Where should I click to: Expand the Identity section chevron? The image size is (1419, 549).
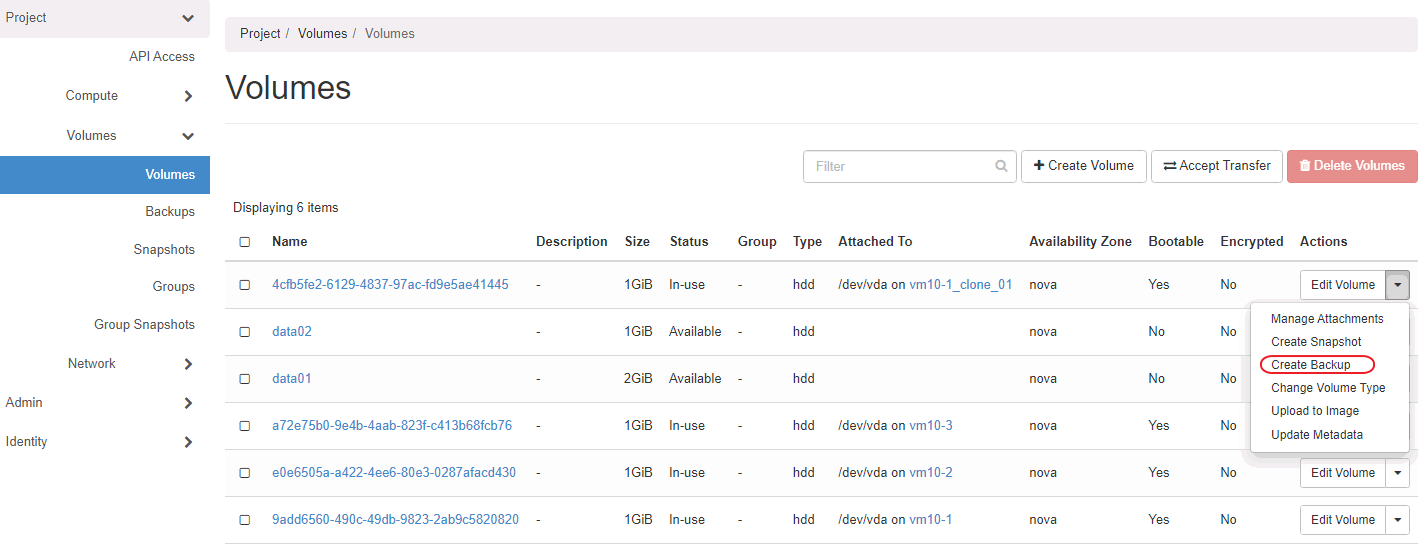coord(188,442)
